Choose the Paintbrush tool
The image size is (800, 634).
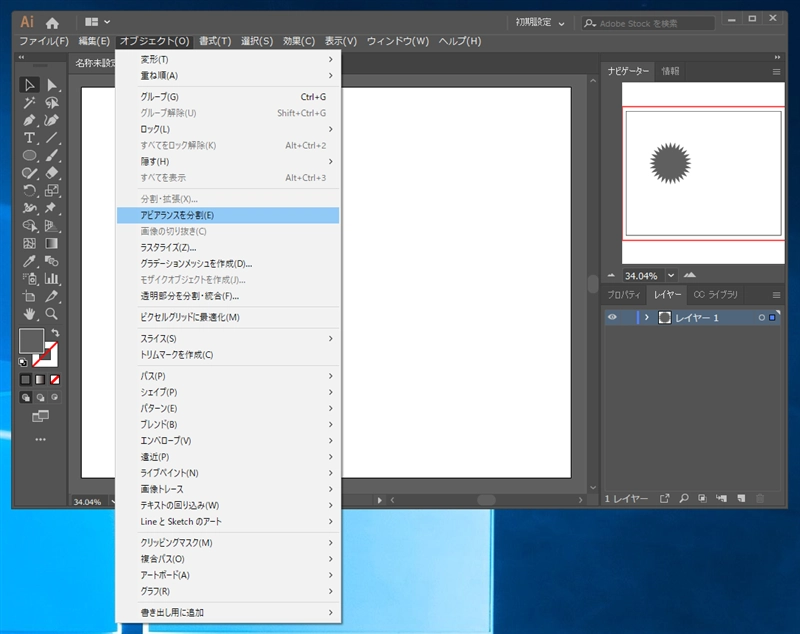(x=52, y=156)
